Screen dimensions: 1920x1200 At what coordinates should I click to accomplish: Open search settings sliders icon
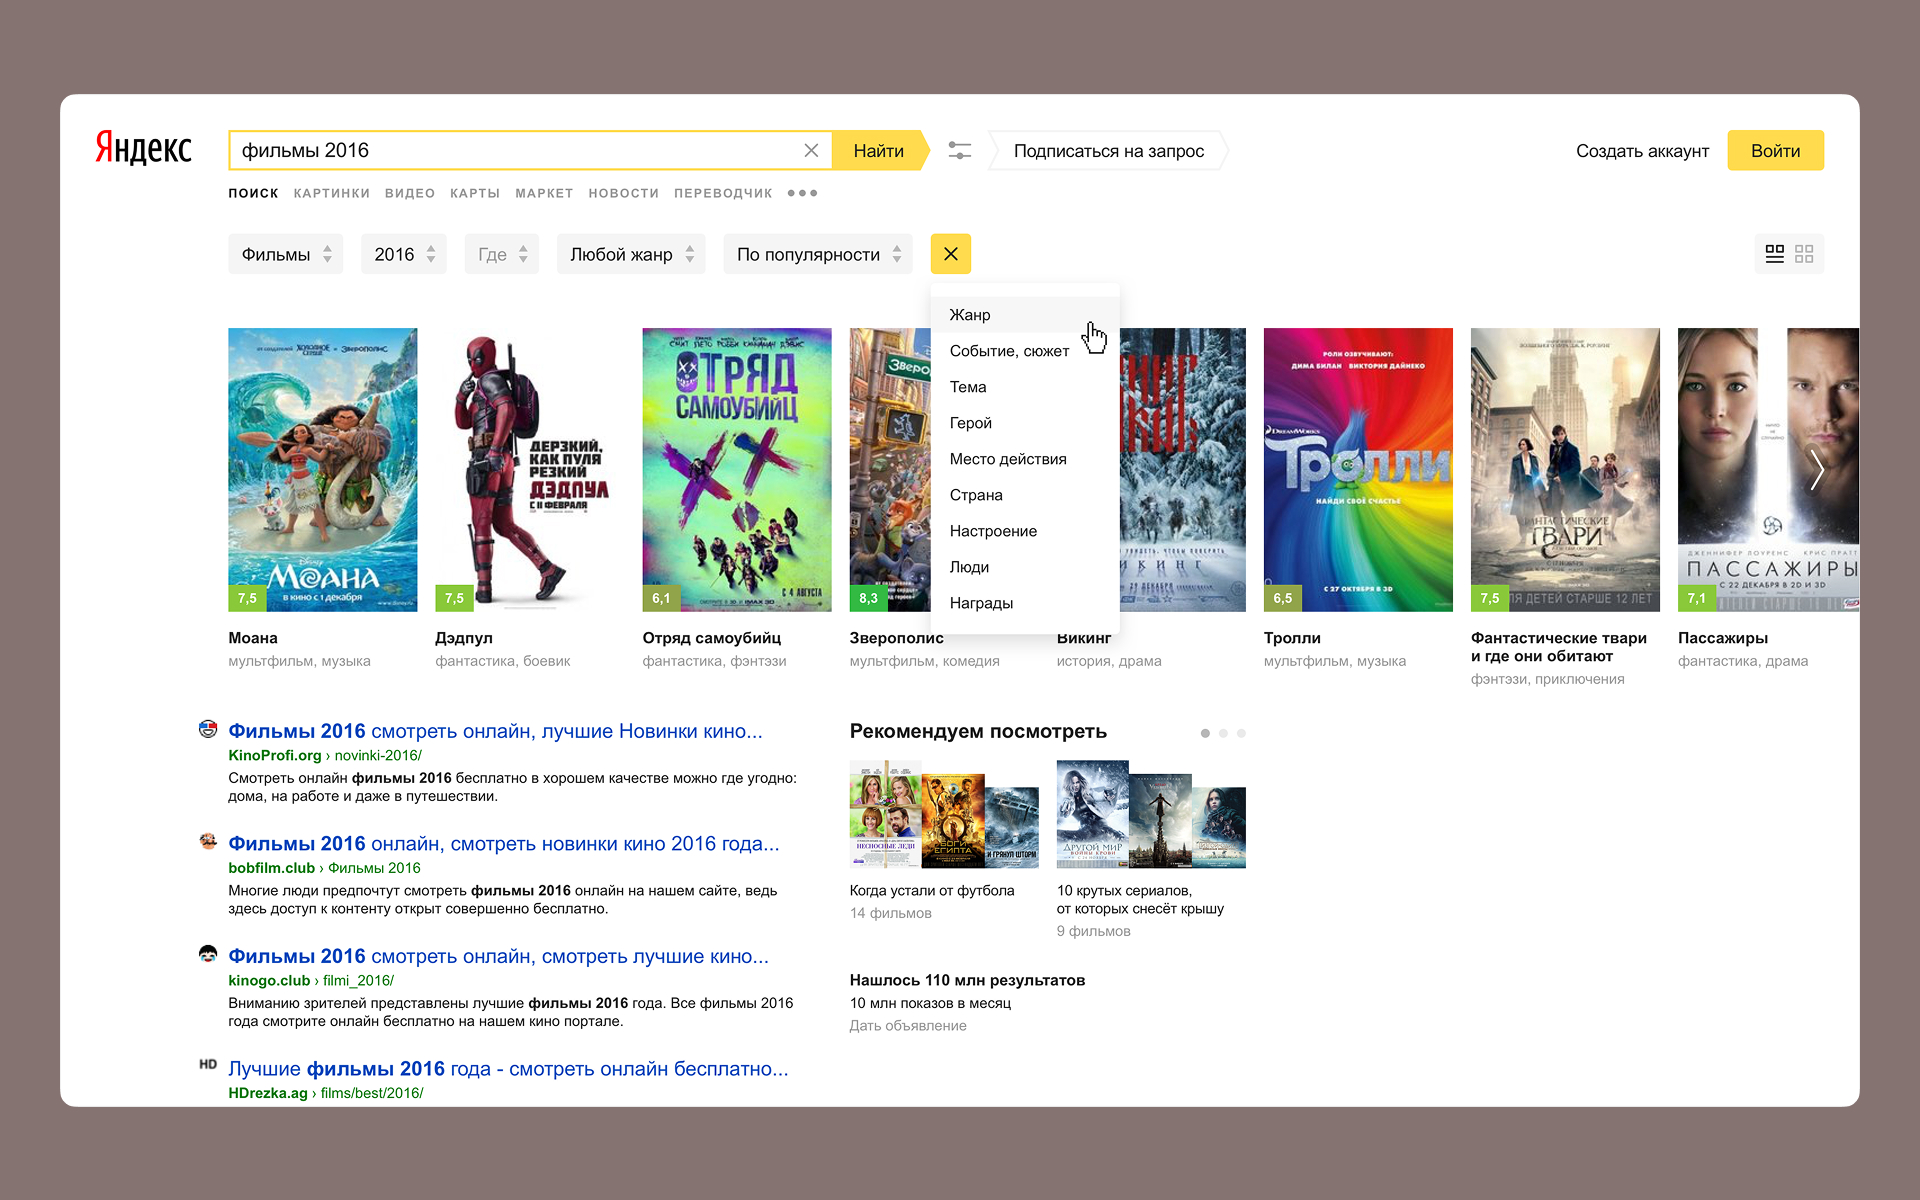click(959, 150)
